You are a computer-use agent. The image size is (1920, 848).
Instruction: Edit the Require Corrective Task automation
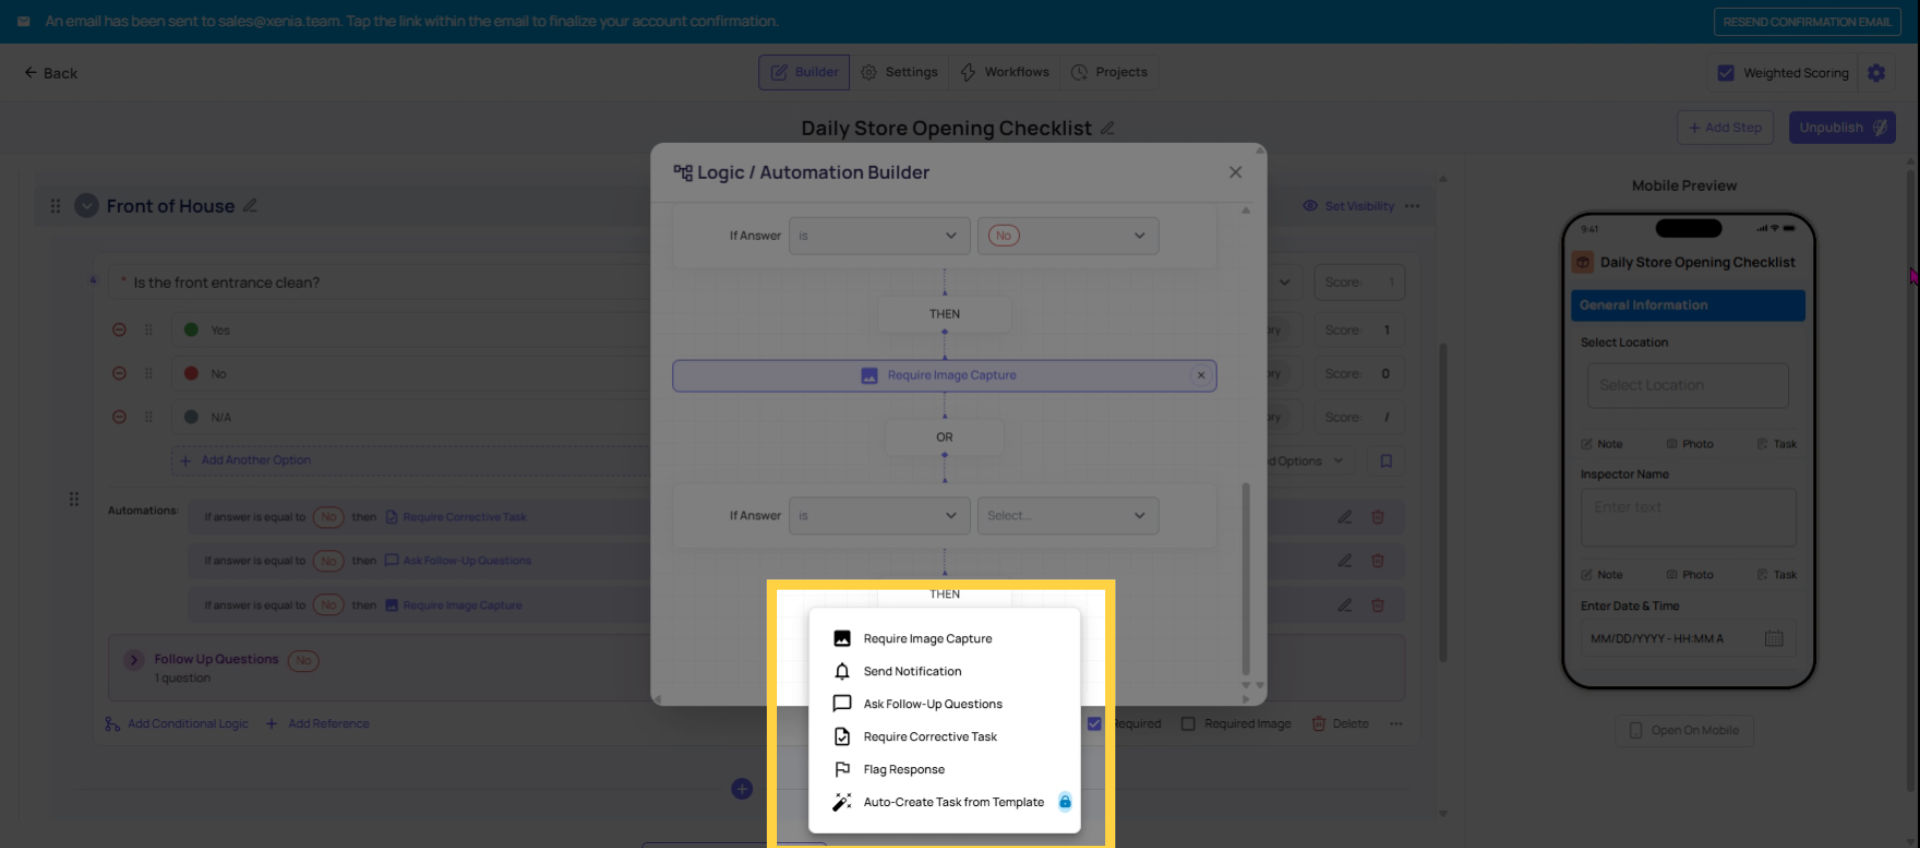(x=1345, y=517)
